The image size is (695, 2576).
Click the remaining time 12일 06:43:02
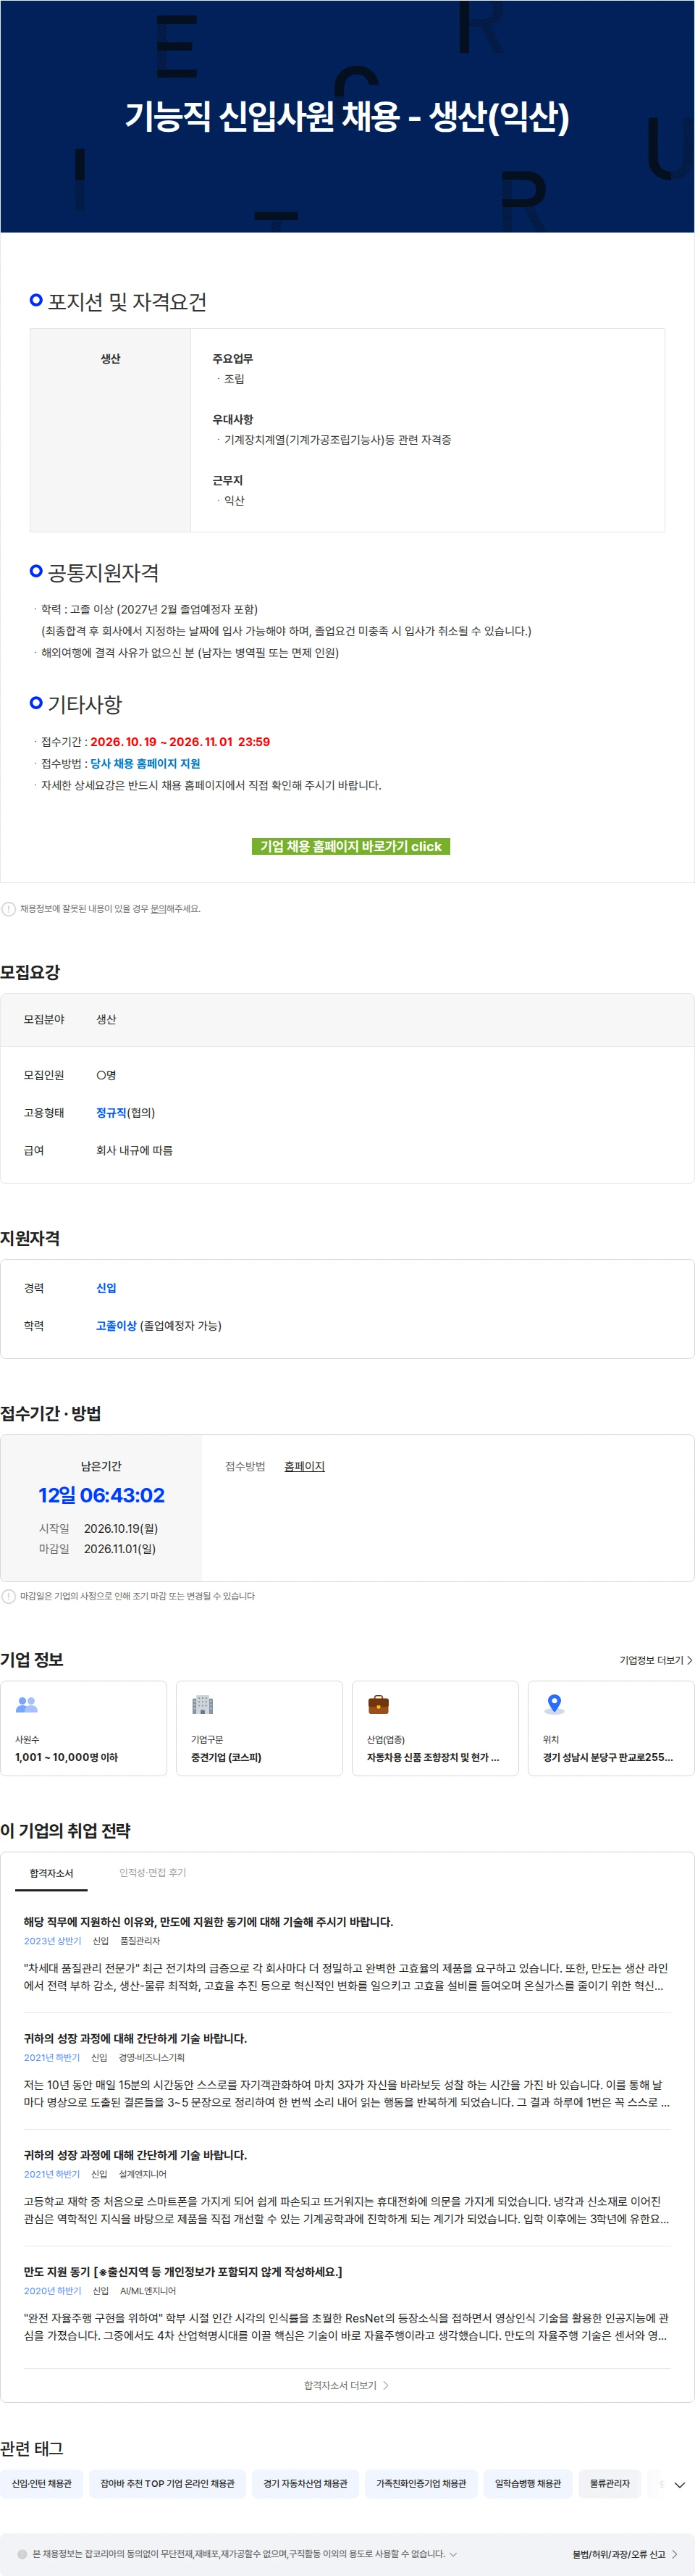tap(101, 1495)
